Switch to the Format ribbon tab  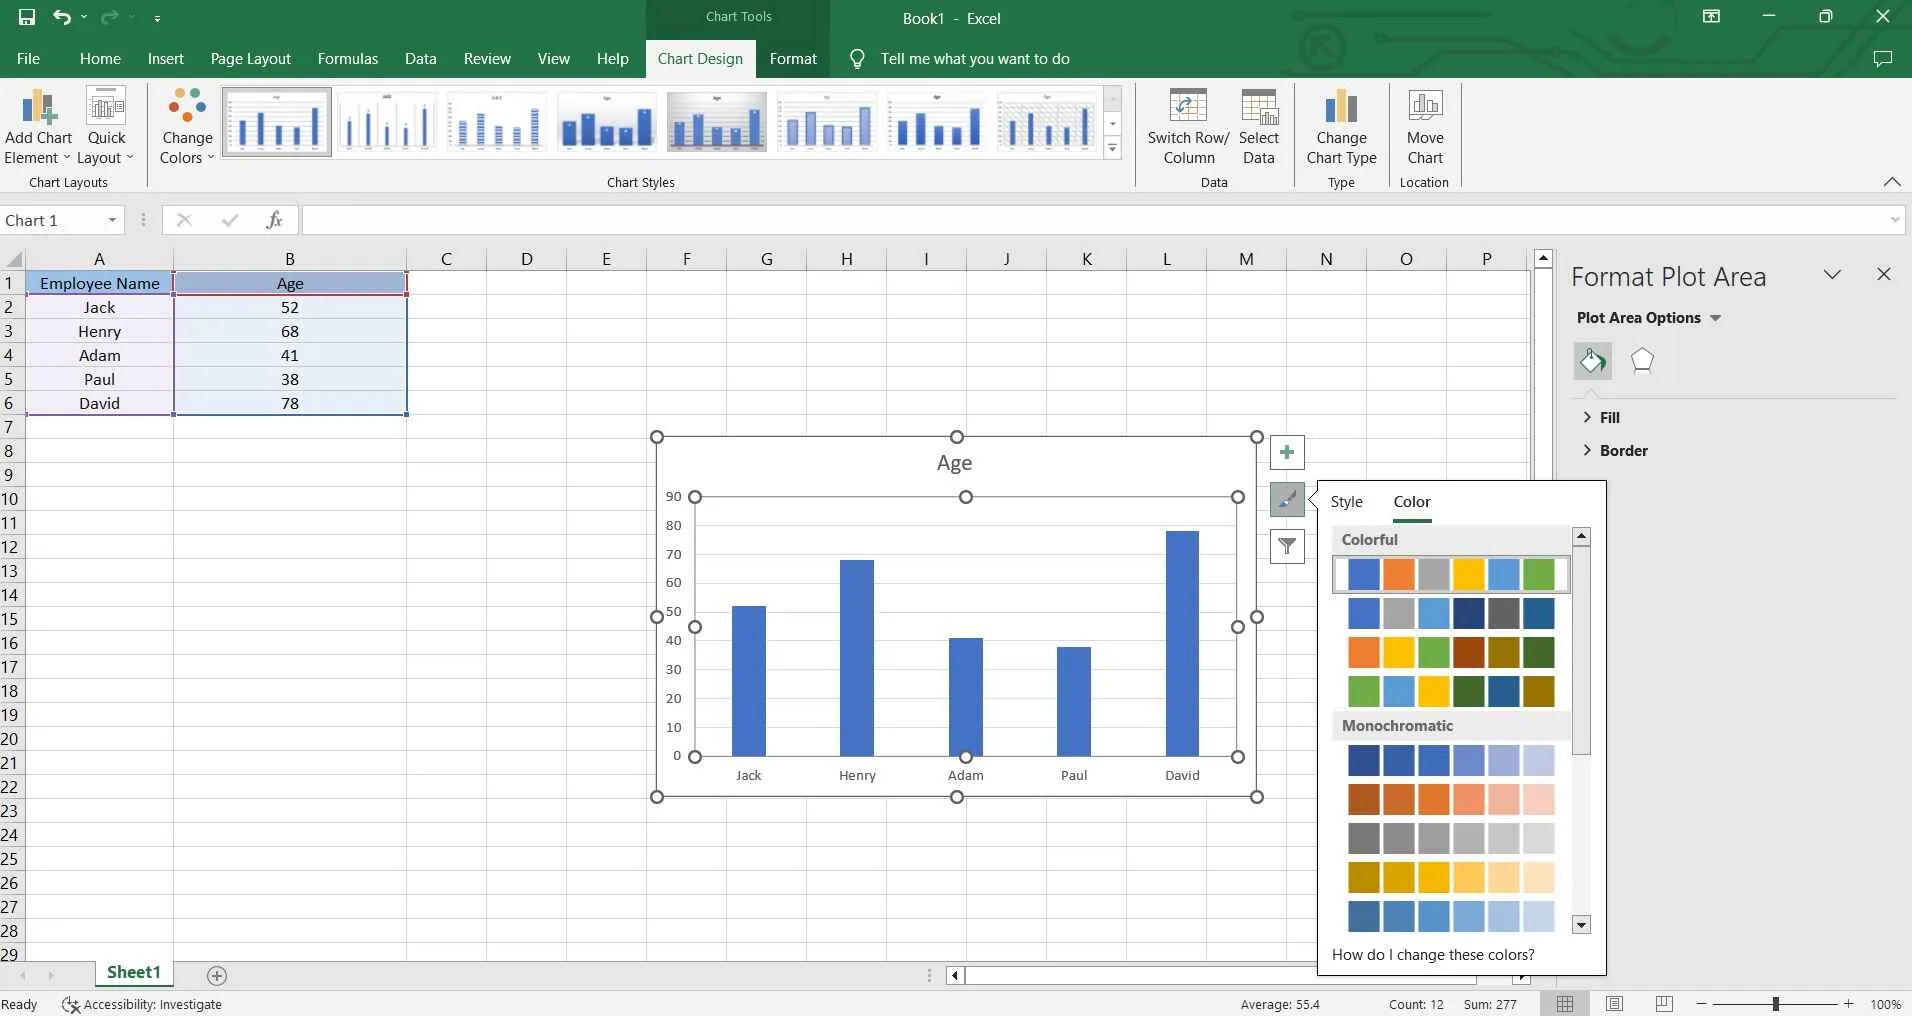pyautogui.click(x=793, y=58)
